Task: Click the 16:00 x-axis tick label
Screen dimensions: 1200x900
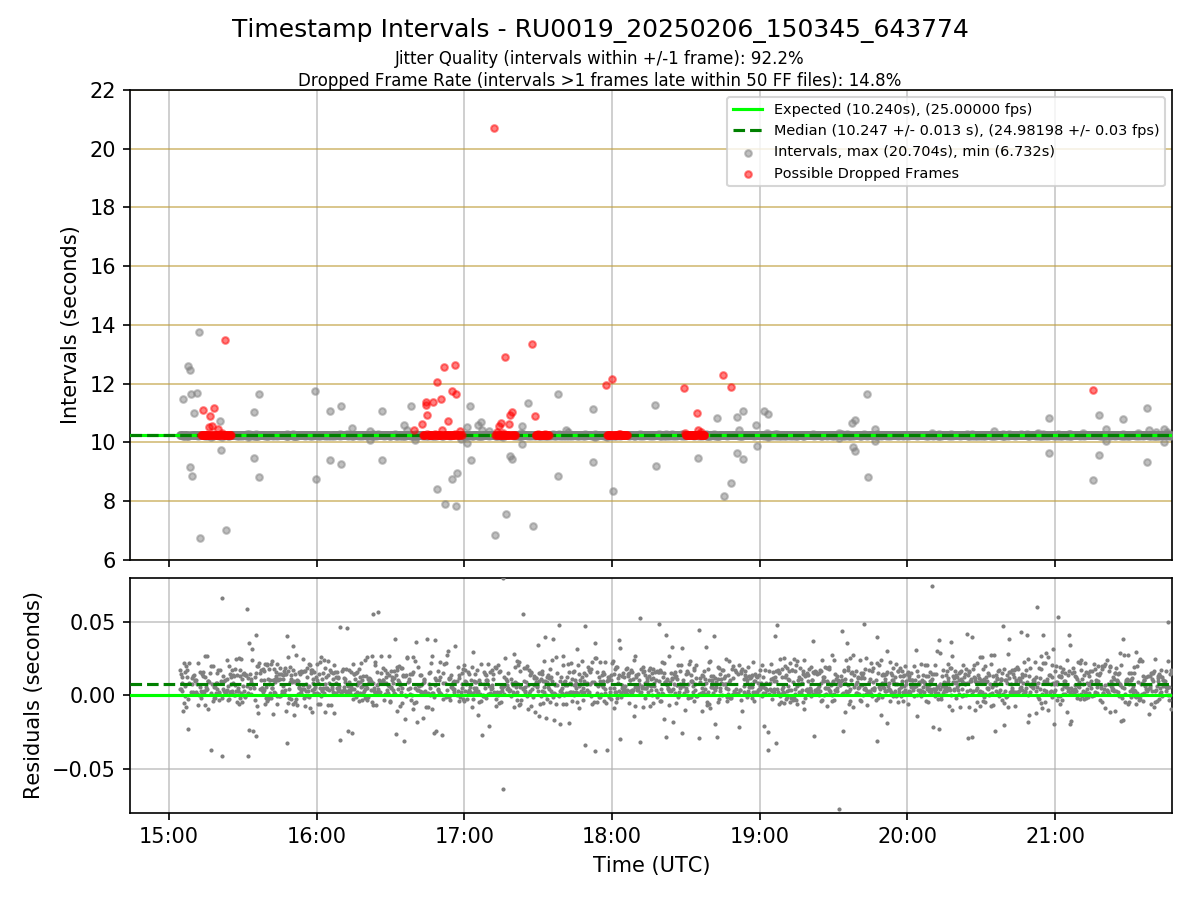Action: [316, 835]
